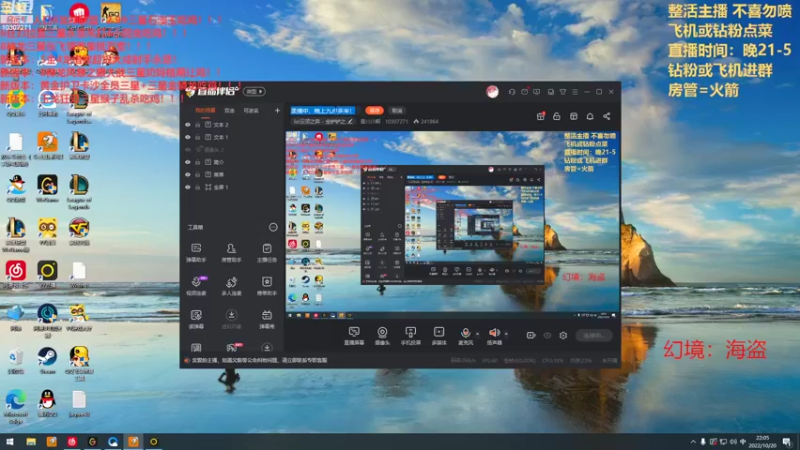Viewport: 800px width, 450px height.
Task: Add a 手机投屏 phone casting source
Action: pos(411,336)
